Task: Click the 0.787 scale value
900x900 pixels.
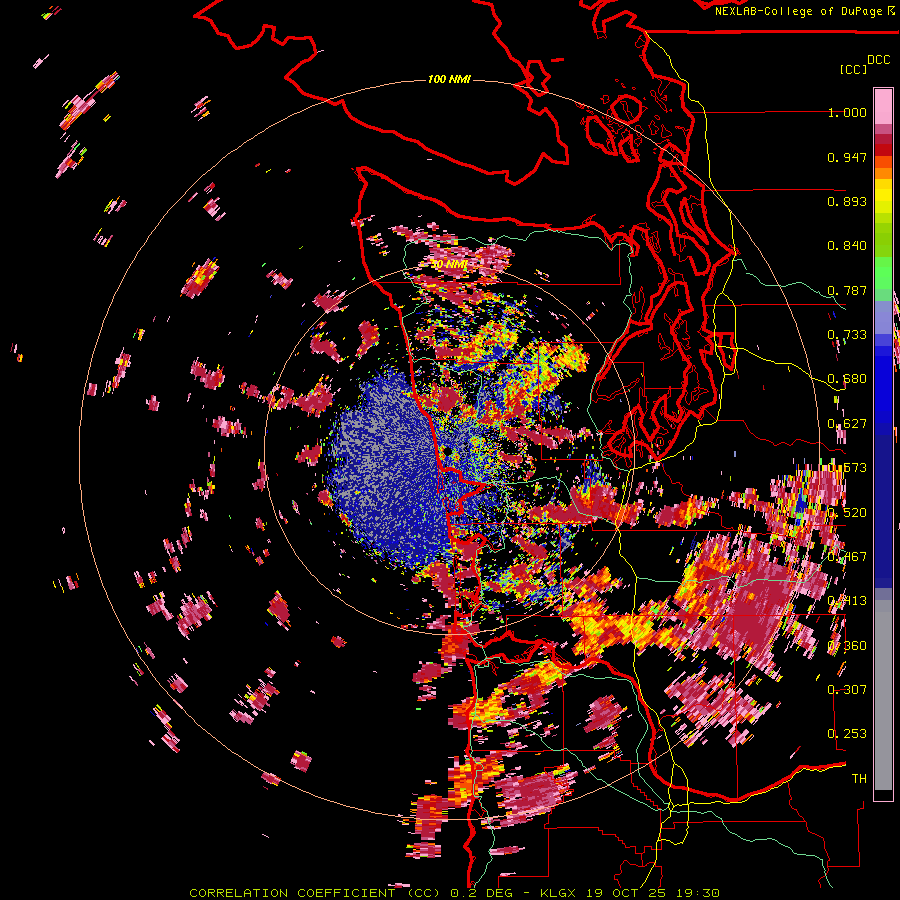Action: pos(847,290)
